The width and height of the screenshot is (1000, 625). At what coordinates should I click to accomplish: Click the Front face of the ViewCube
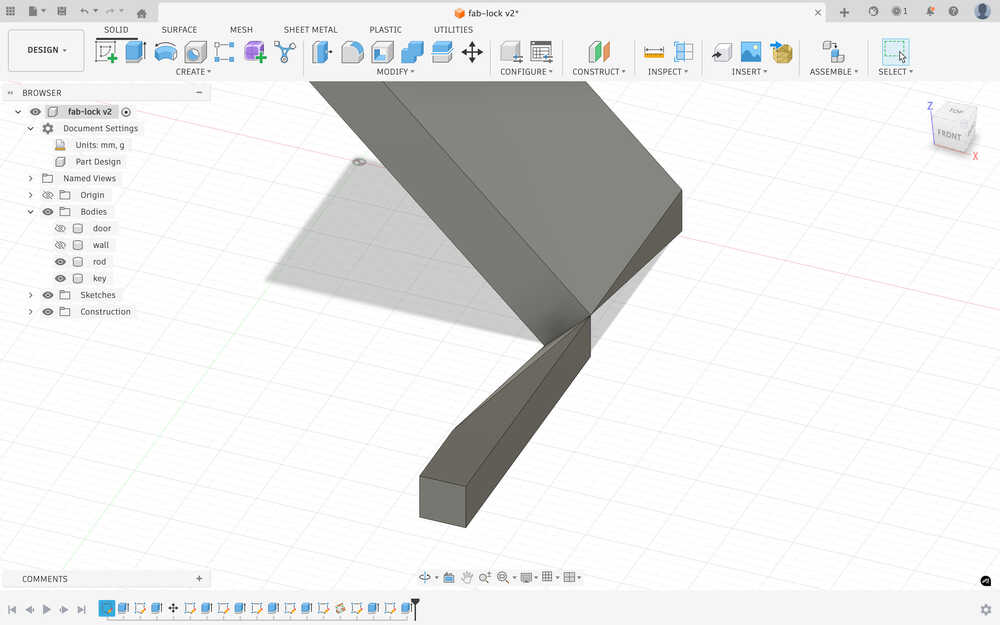pos(948,135)
